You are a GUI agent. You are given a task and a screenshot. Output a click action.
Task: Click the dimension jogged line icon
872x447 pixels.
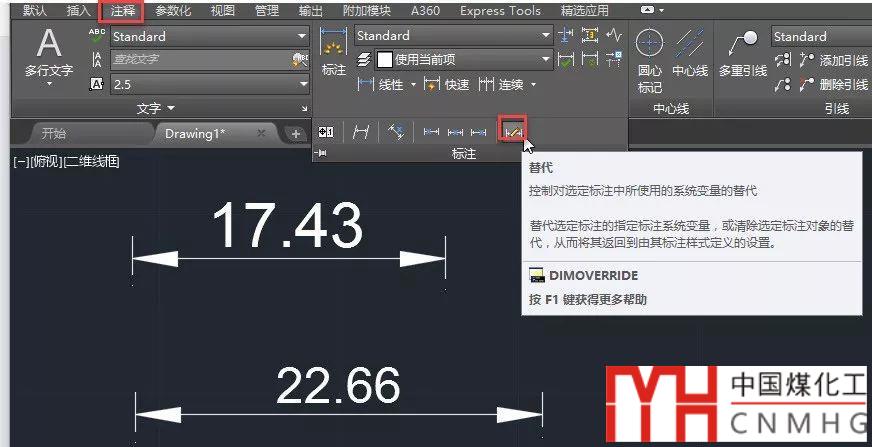pos(615,35)
